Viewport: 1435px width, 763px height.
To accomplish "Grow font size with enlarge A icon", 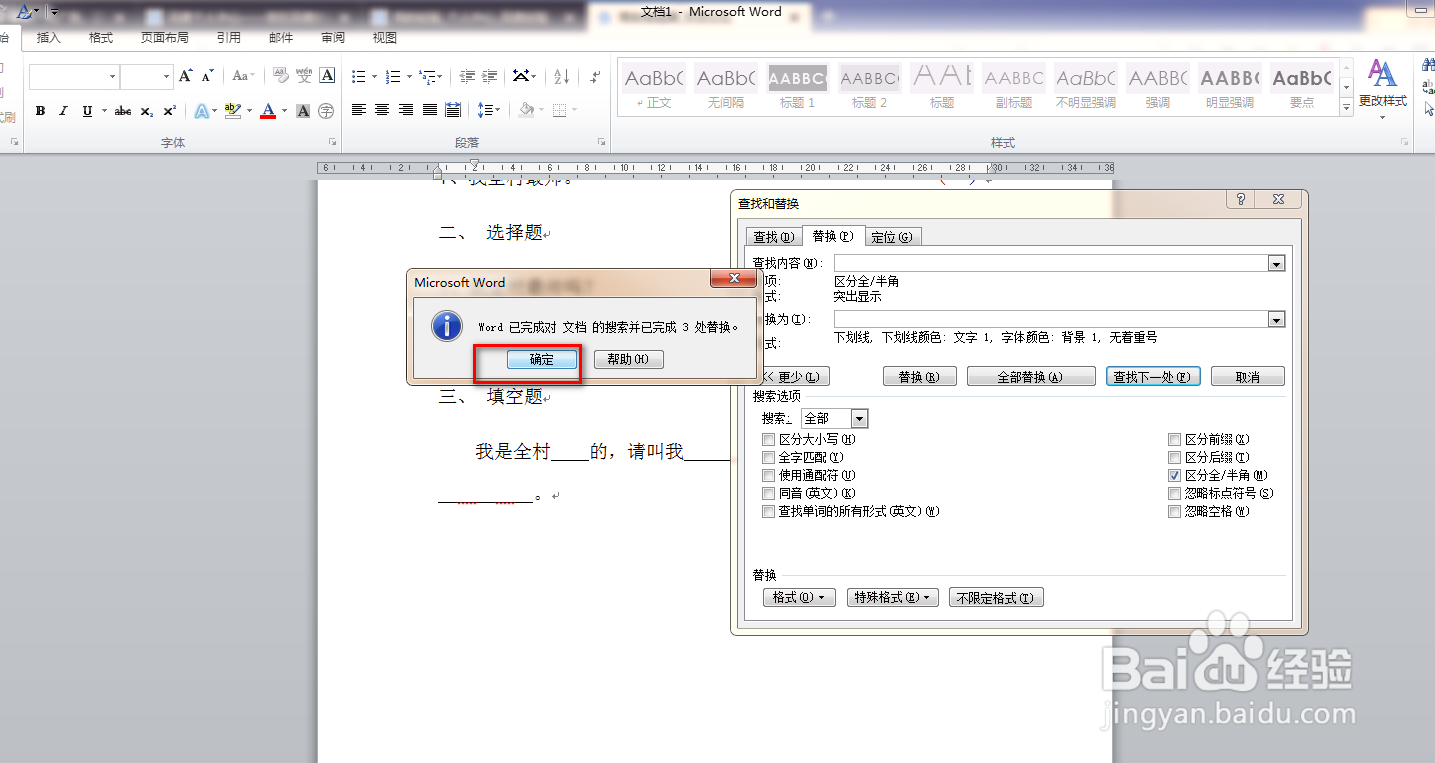I will (x=186, y=76).
